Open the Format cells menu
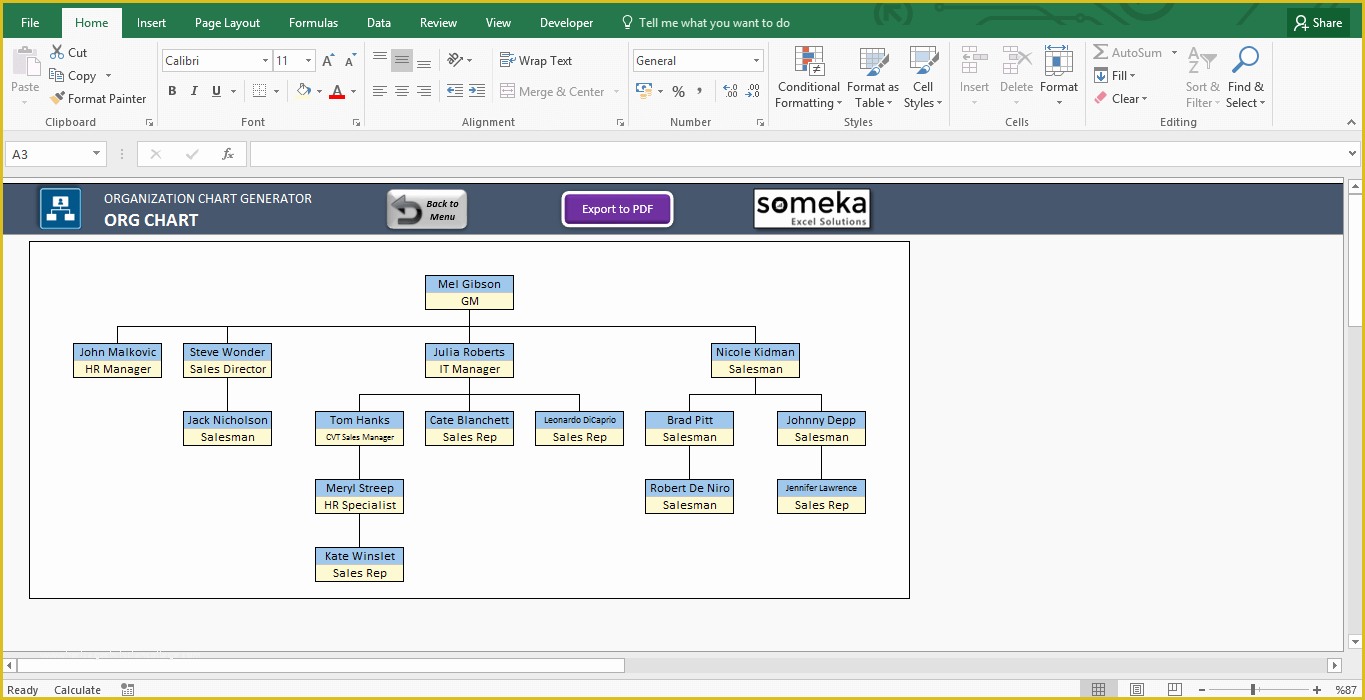The image size is (1365, 700). (x=1059, y=78)
